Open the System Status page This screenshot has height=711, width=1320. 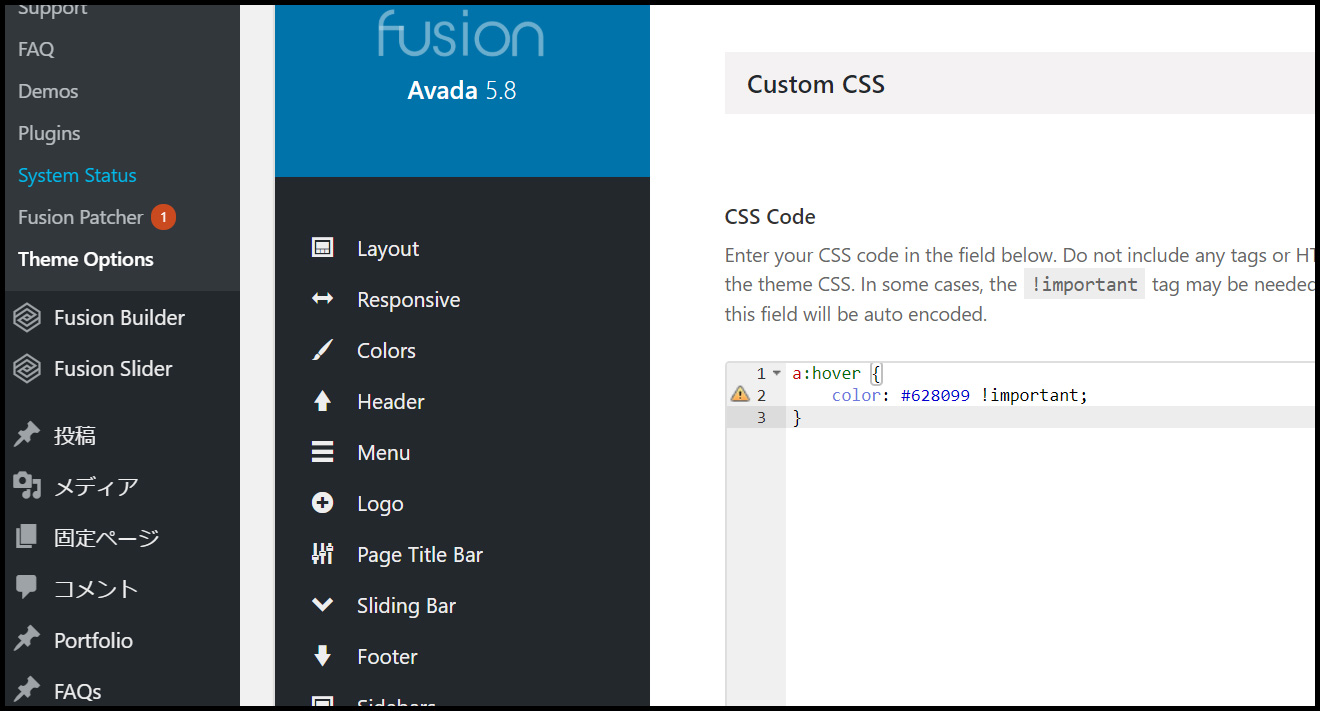[x=77, y=175]
